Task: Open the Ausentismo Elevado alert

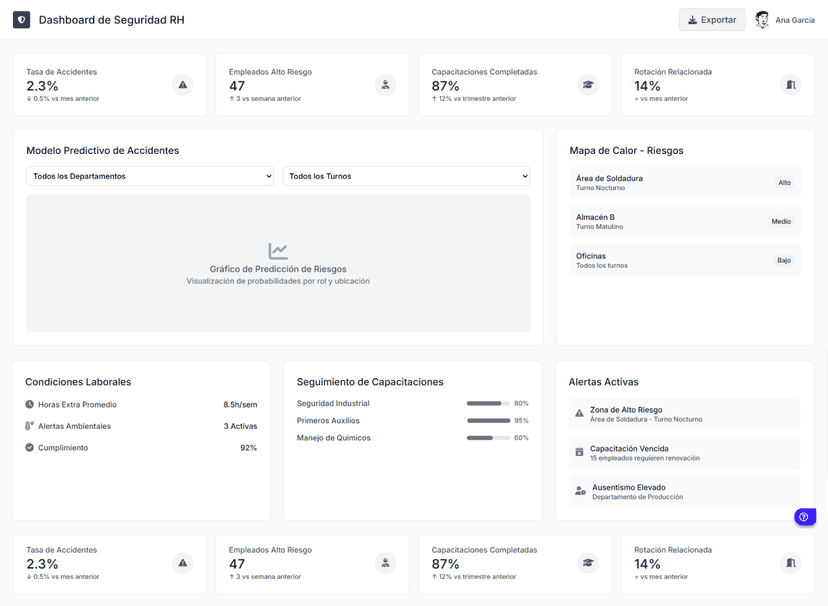Action: 684,492
